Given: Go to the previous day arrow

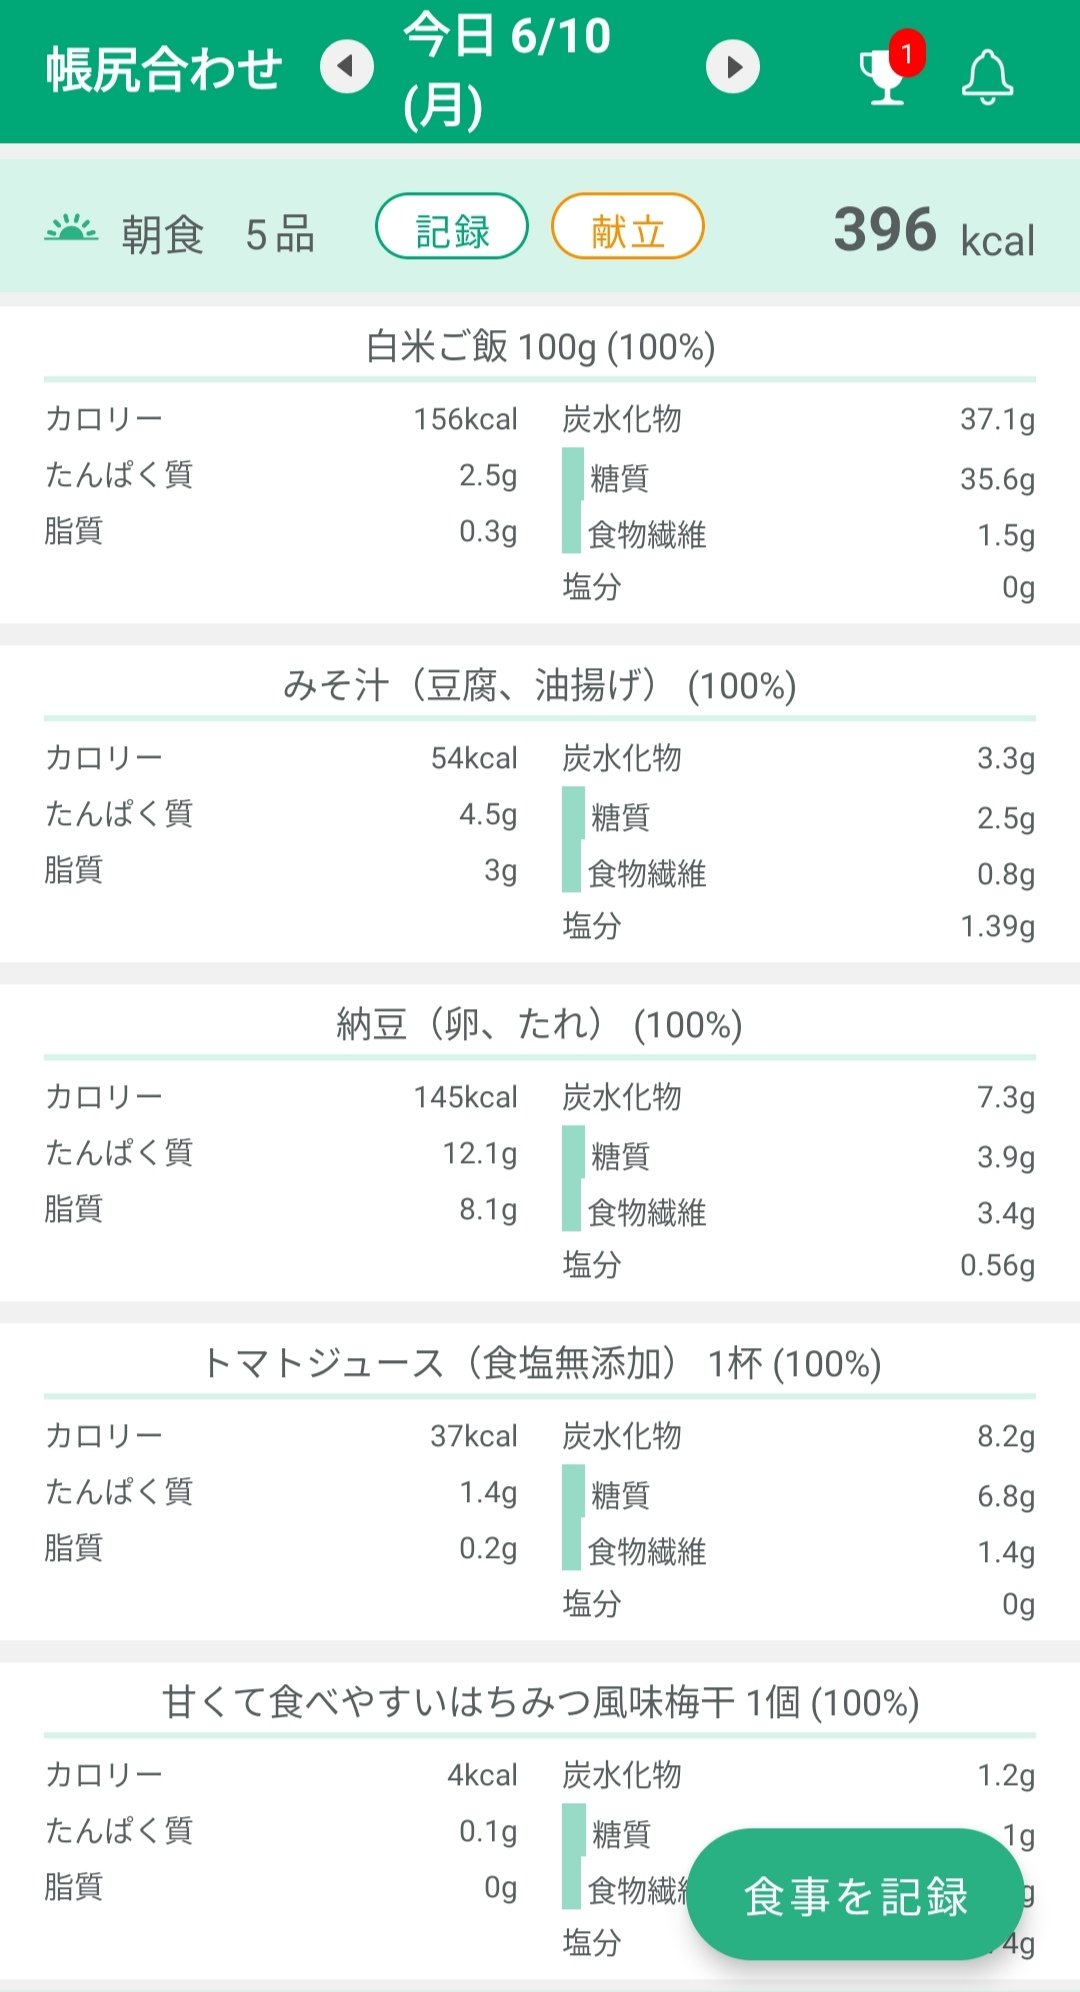Looking at the screenshot, I should tap(346, 67).
